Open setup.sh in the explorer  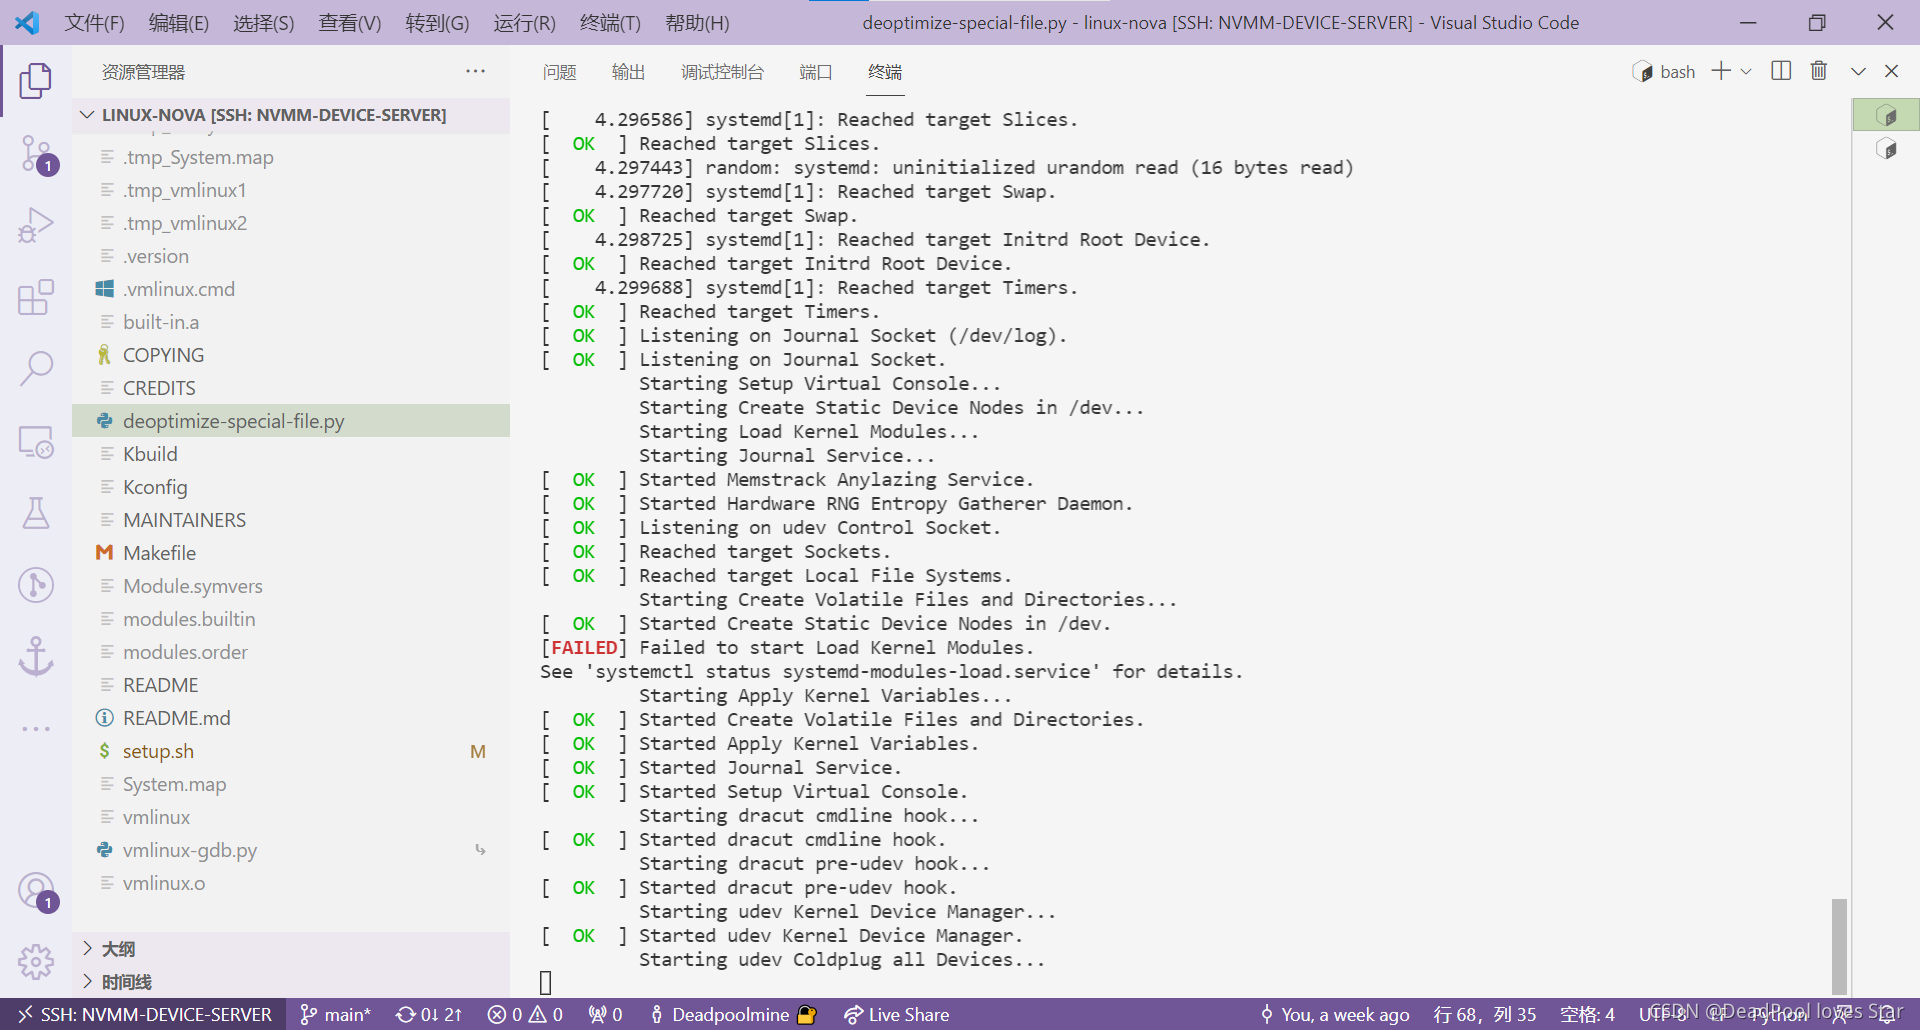point(291,751)
